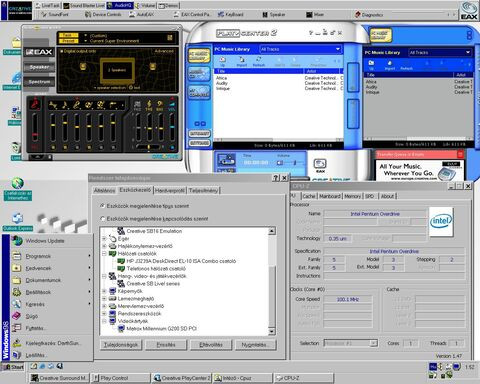Viewport: 480px width, 384px height.
Task: Open the Spectrum panel in Surround Mixer
Action: (39, 82)
